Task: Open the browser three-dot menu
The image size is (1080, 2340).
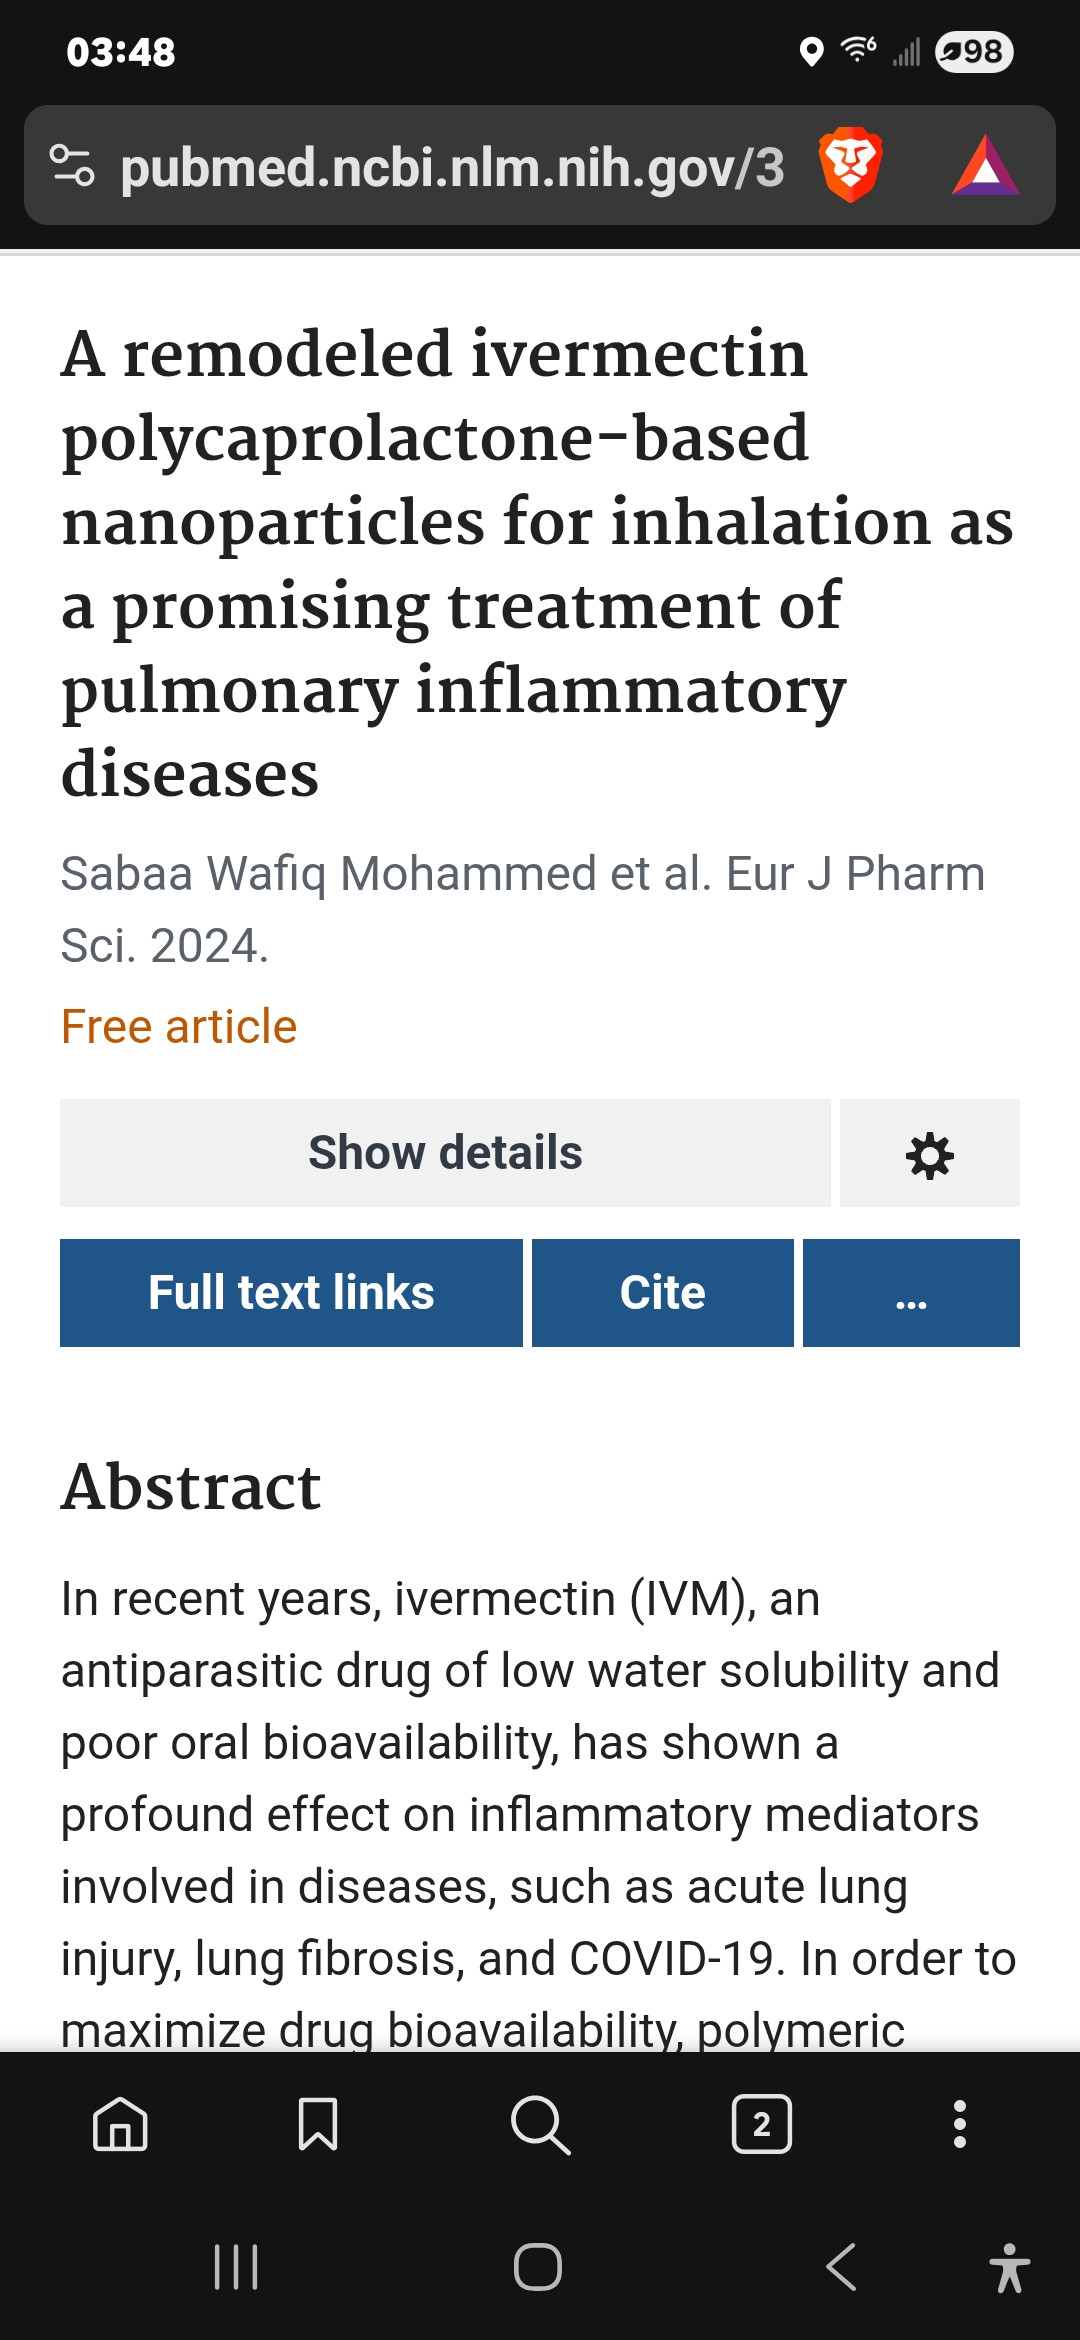Action: pos(959,2123)
